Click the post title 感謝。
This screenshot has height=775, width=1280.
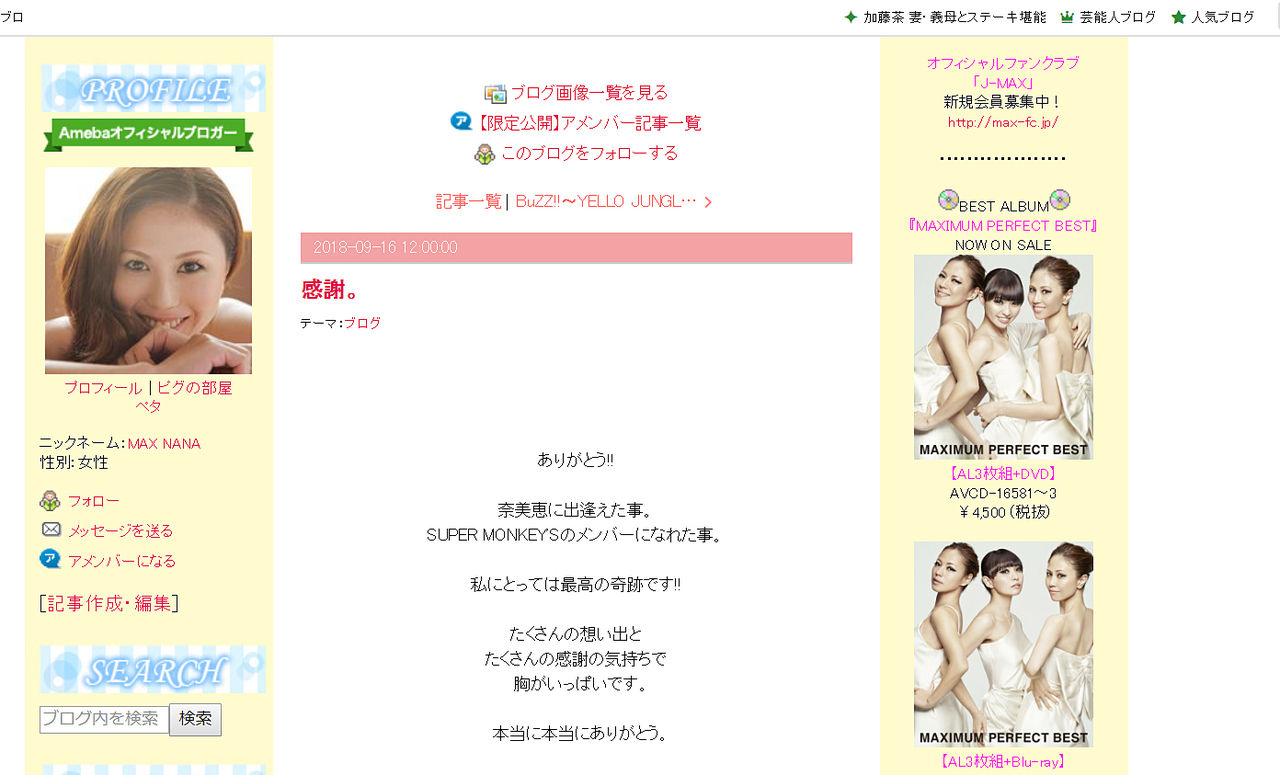330,290
